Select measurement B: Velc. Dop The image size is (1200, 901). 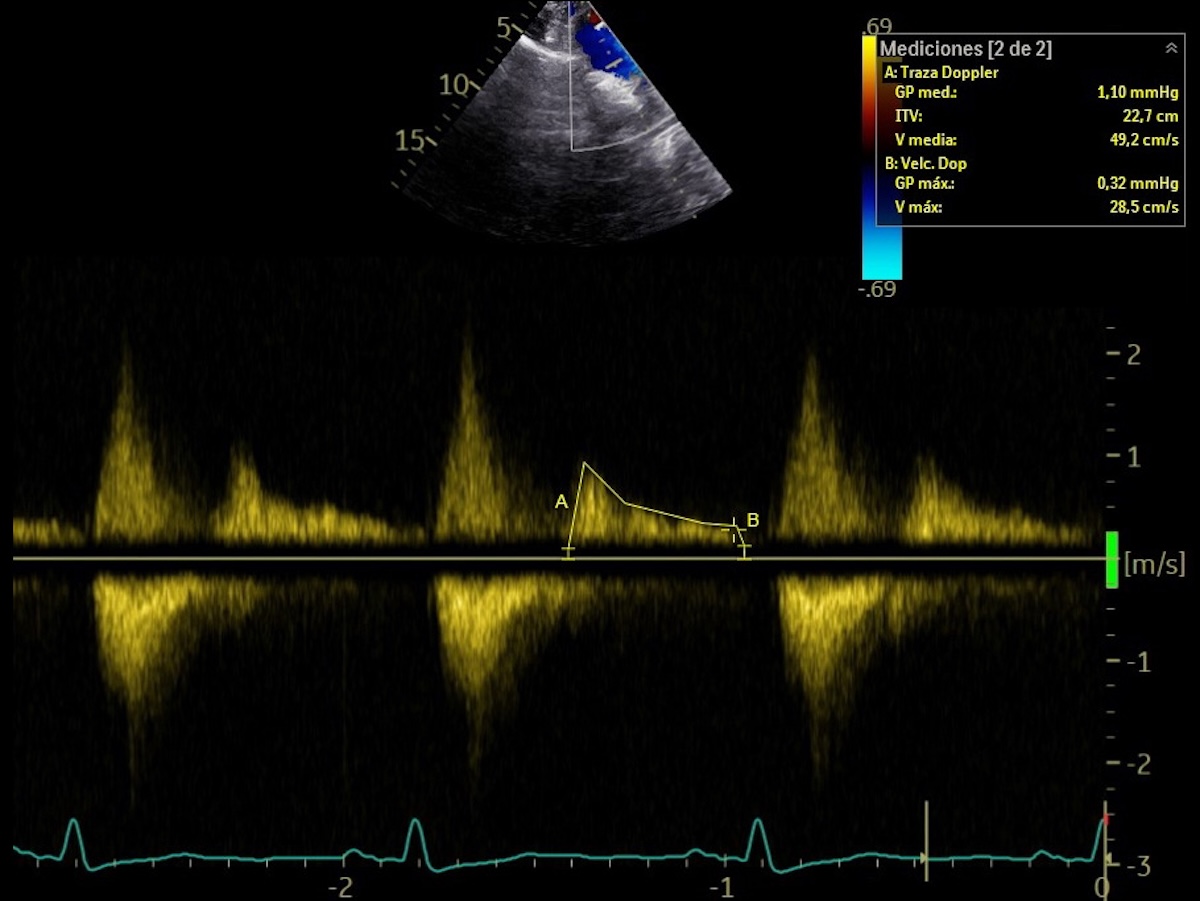(926, 163)
